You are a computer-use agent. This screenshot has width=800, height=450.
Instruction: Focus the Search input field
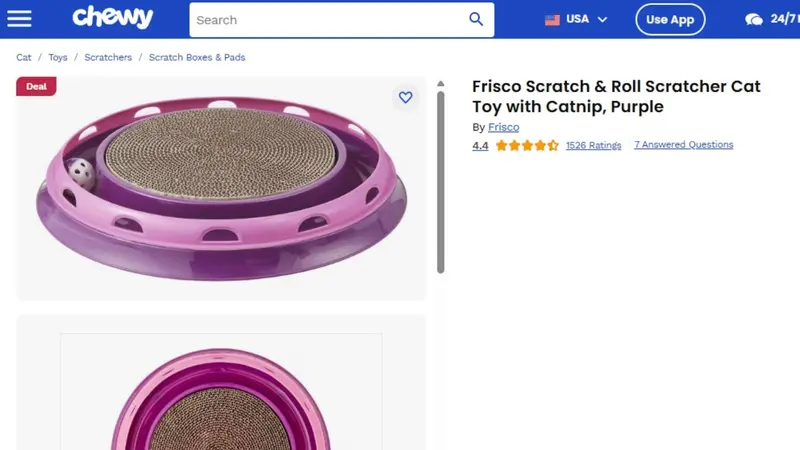[x=327, y=20]
